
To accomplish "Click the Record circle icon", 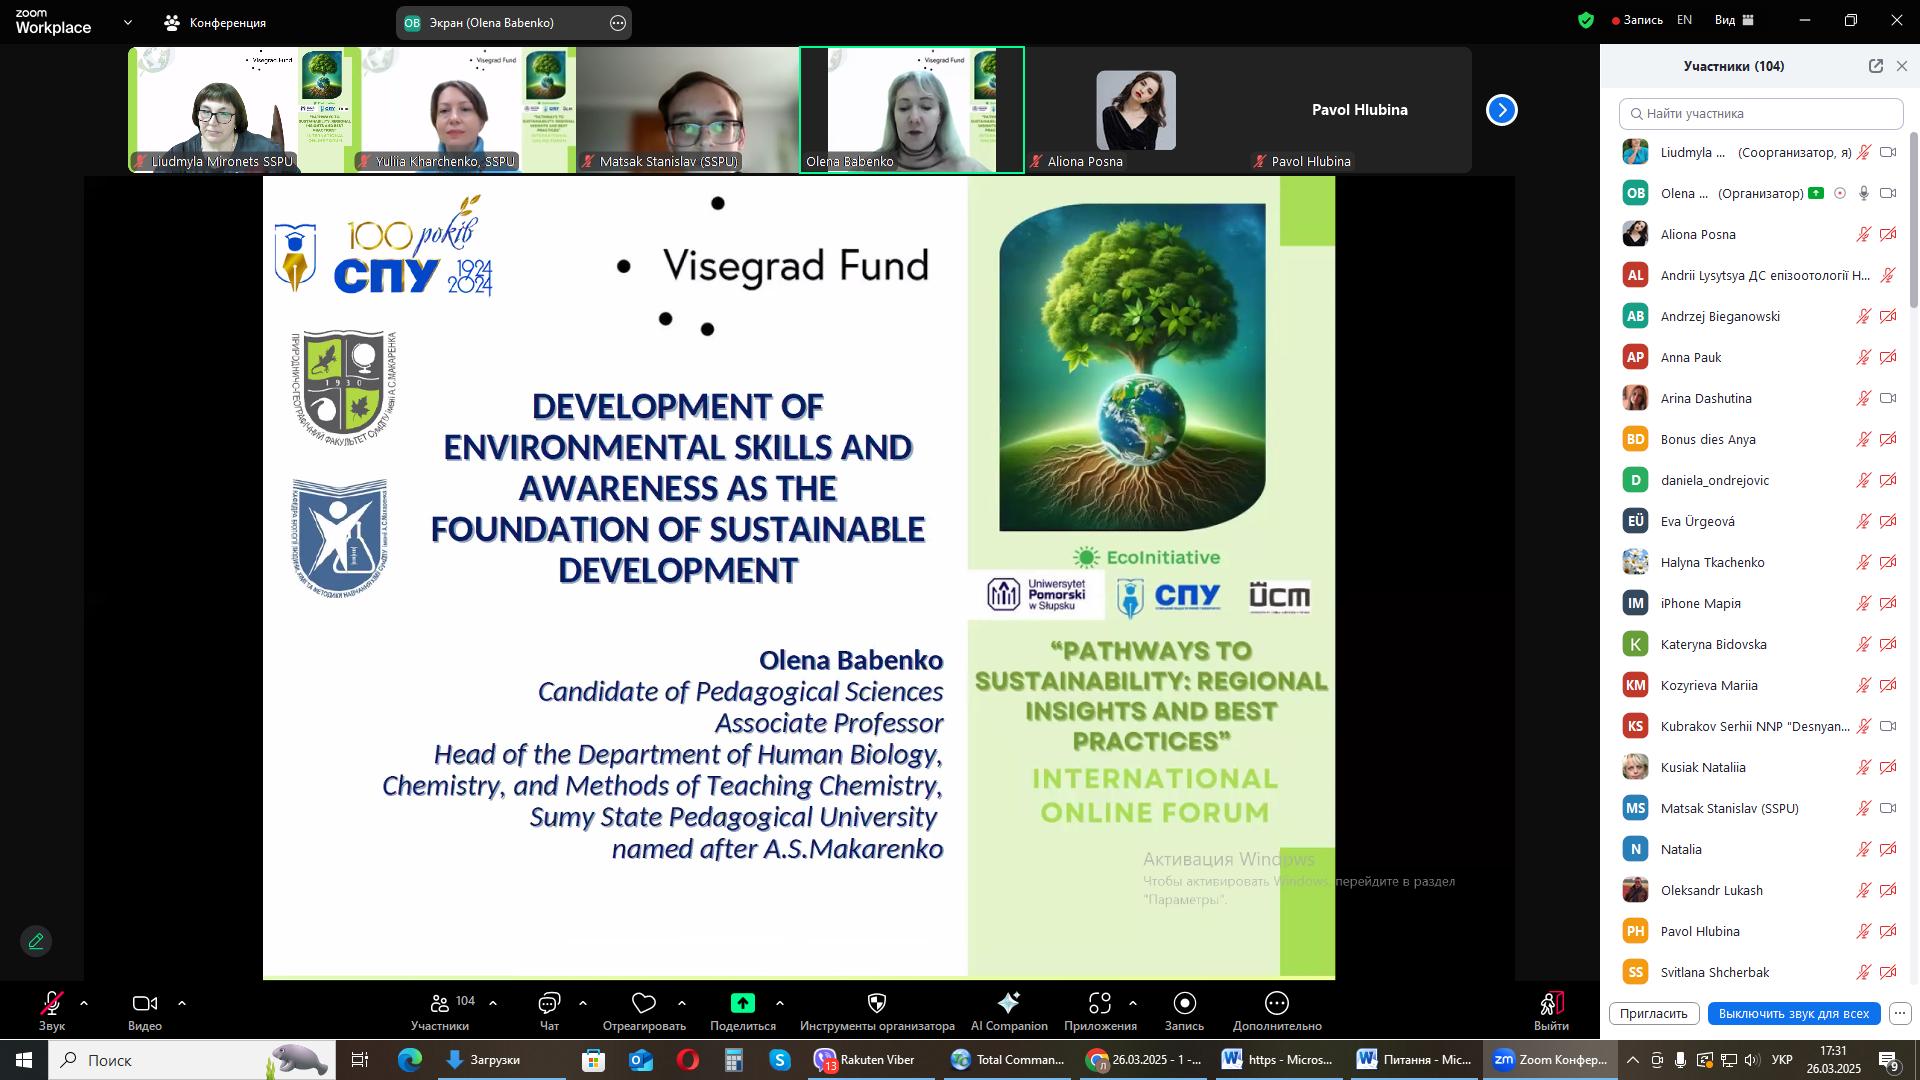I will pos(1184,1003).
